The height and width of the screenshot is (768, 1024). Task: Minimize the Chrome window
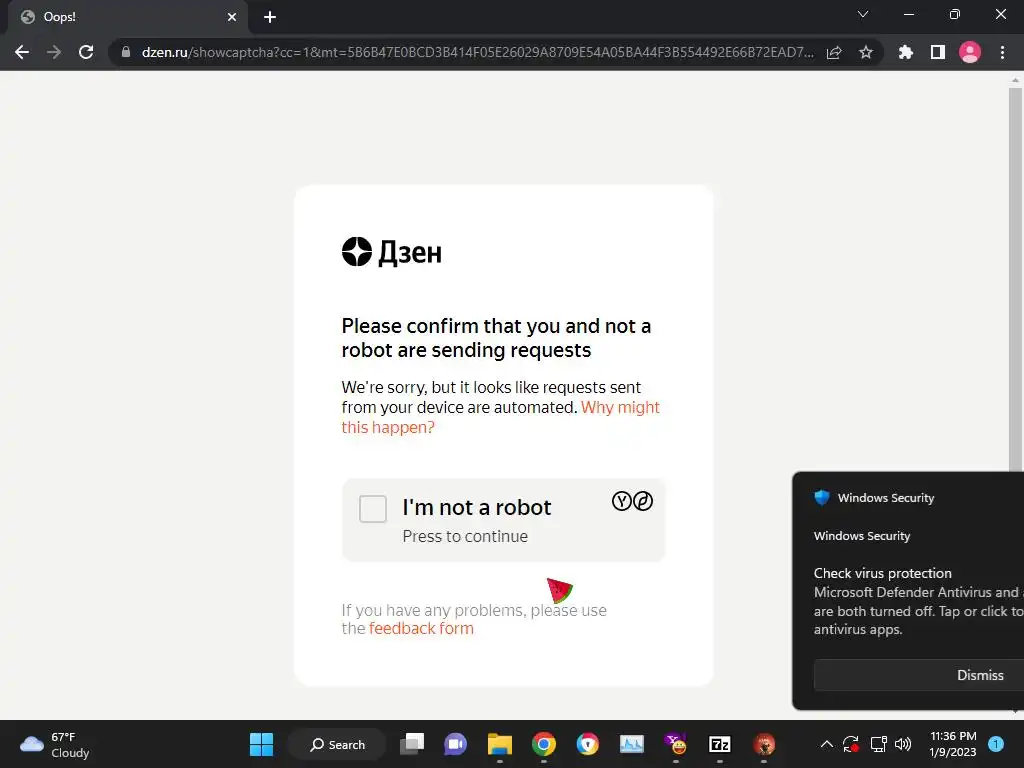(x=908, y=14)
